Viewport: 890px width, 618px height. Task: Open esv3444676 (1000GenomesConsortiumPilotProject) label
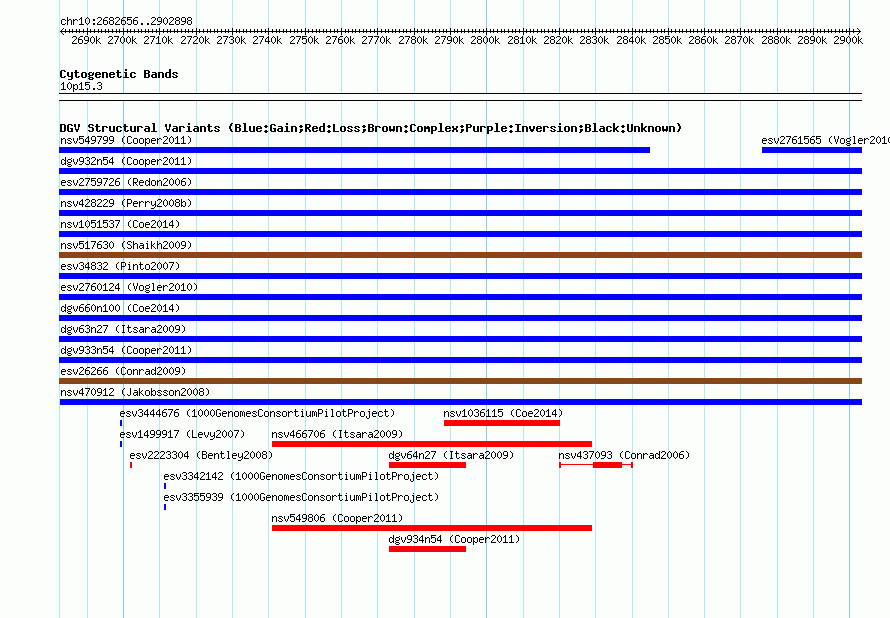(x=257, y=413)
